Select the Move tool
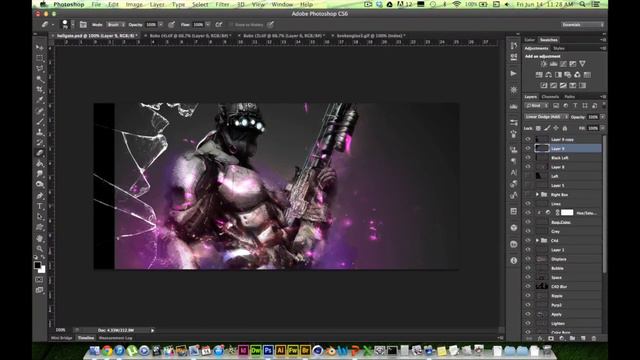Viewport: 640px width, 360px height. pyautogui.click(x=40, y=47)
